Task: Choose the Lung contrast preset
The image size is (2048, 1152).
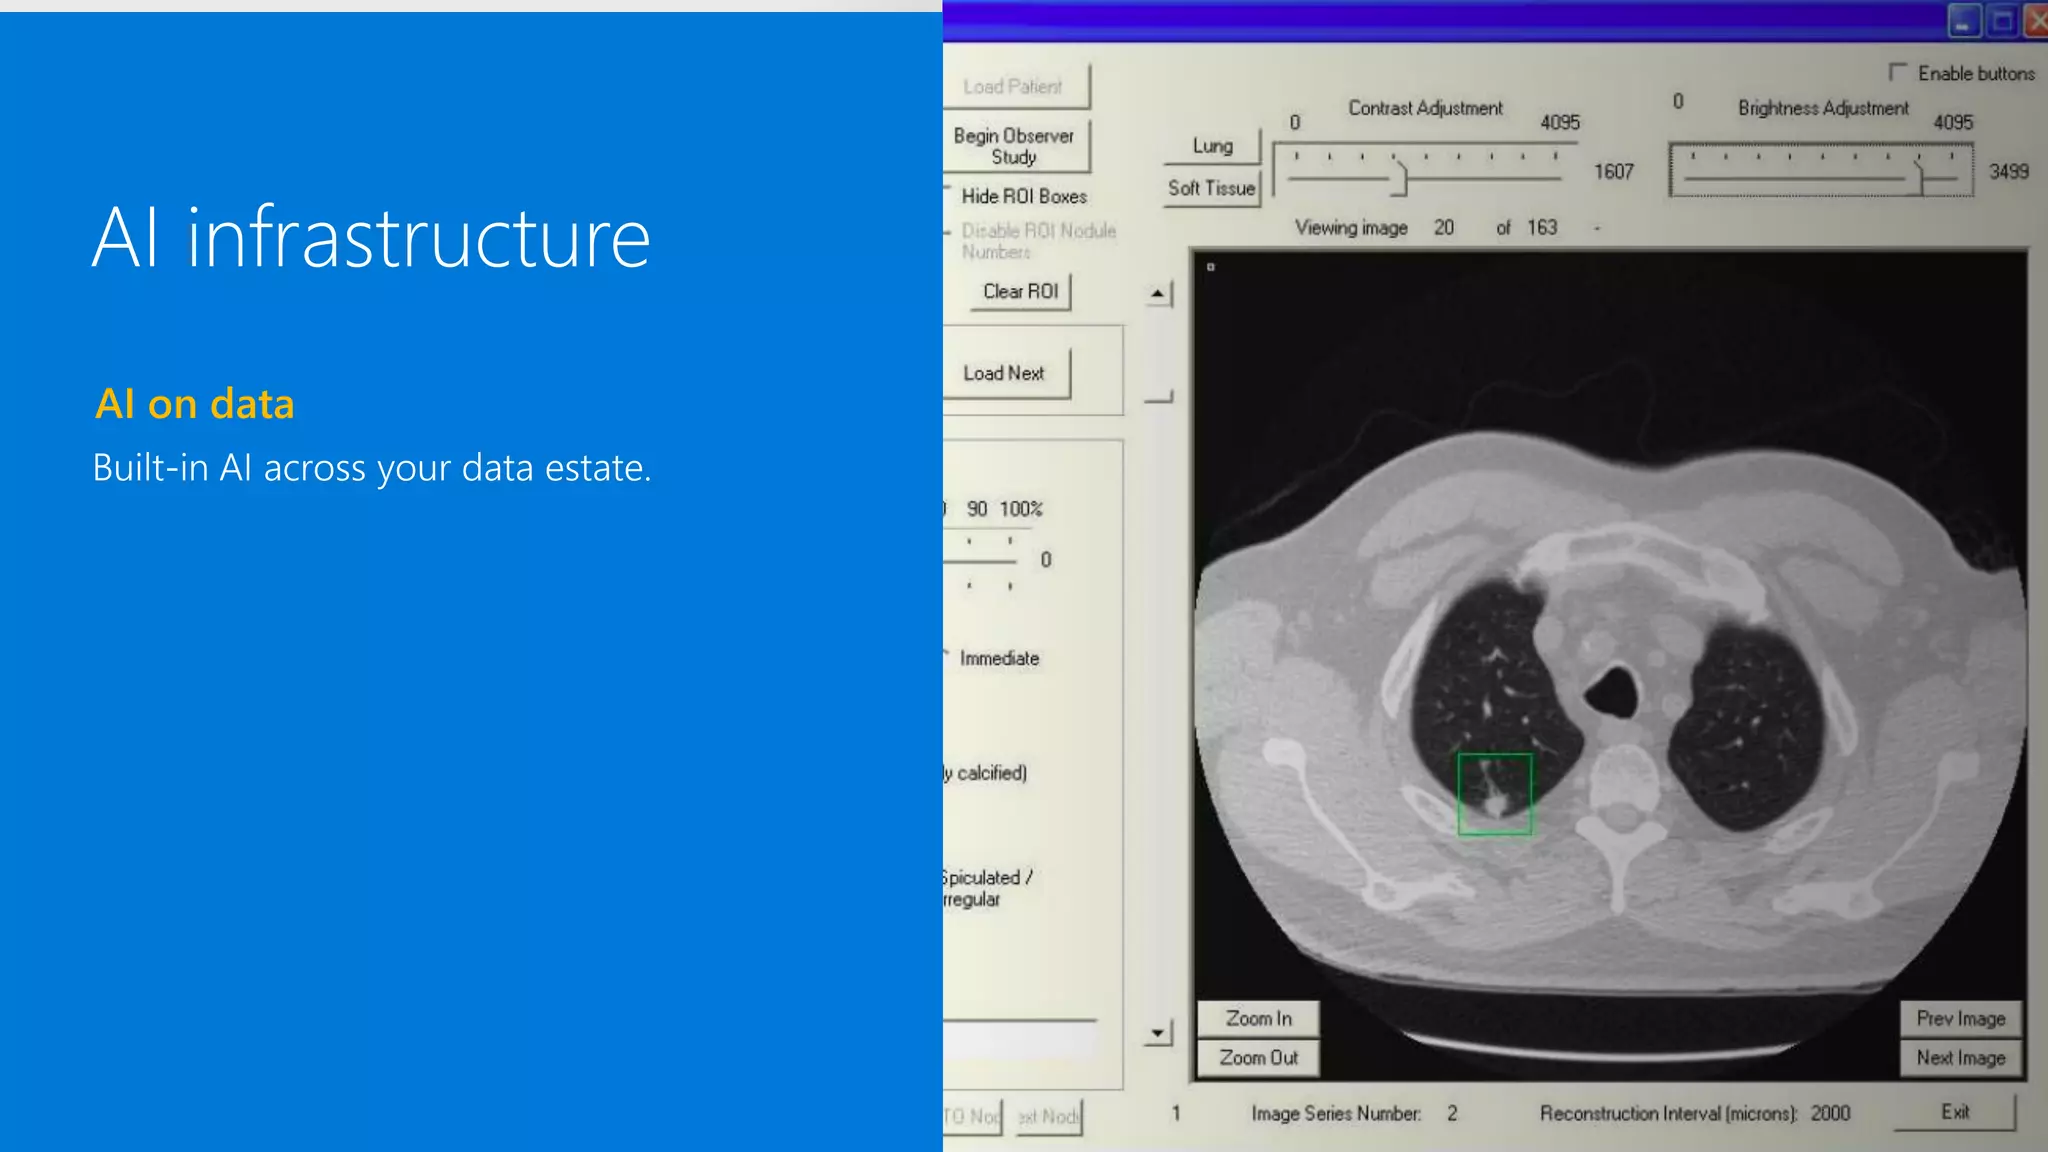Action: pos(1212,146)
